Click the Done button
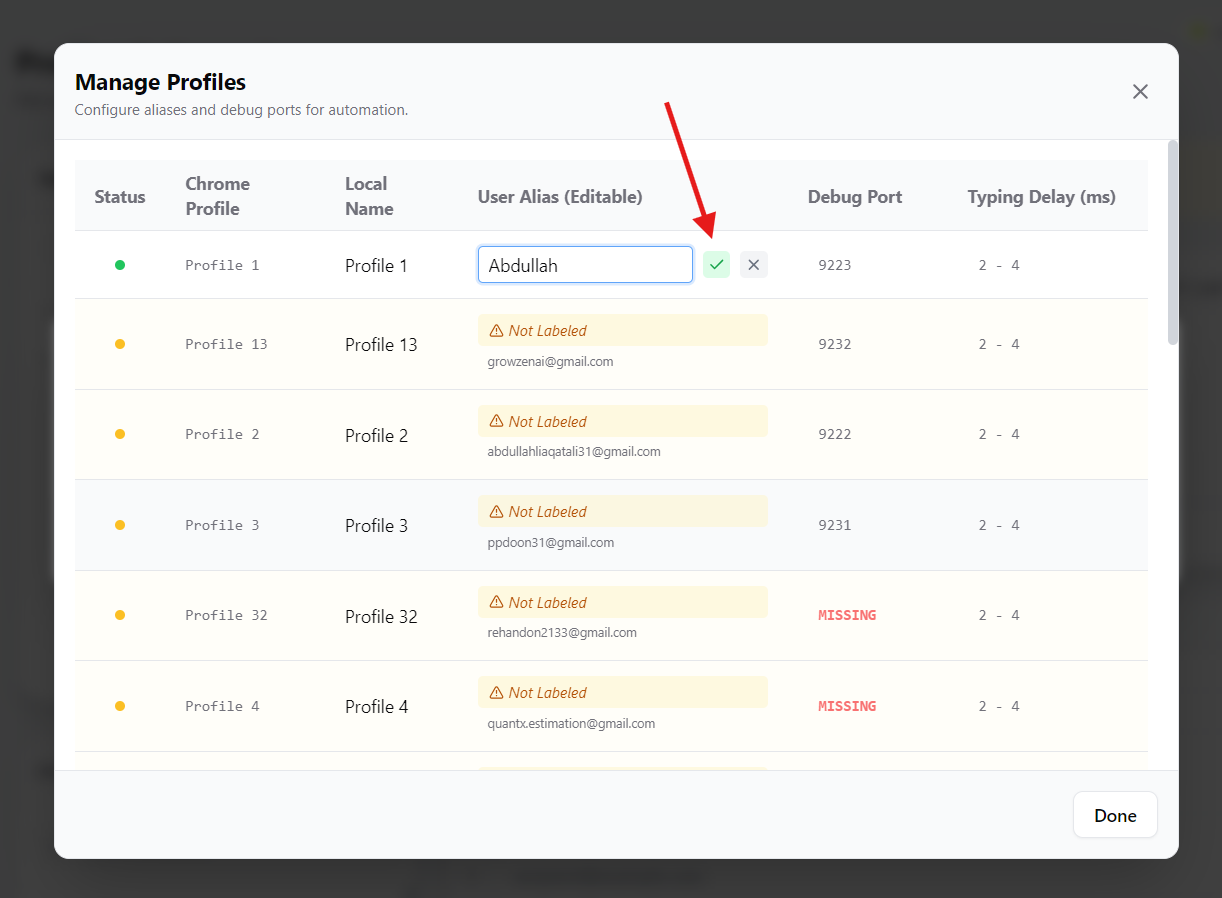The height and width of the screenshot is (898, 1222). tap(1115, 815)
